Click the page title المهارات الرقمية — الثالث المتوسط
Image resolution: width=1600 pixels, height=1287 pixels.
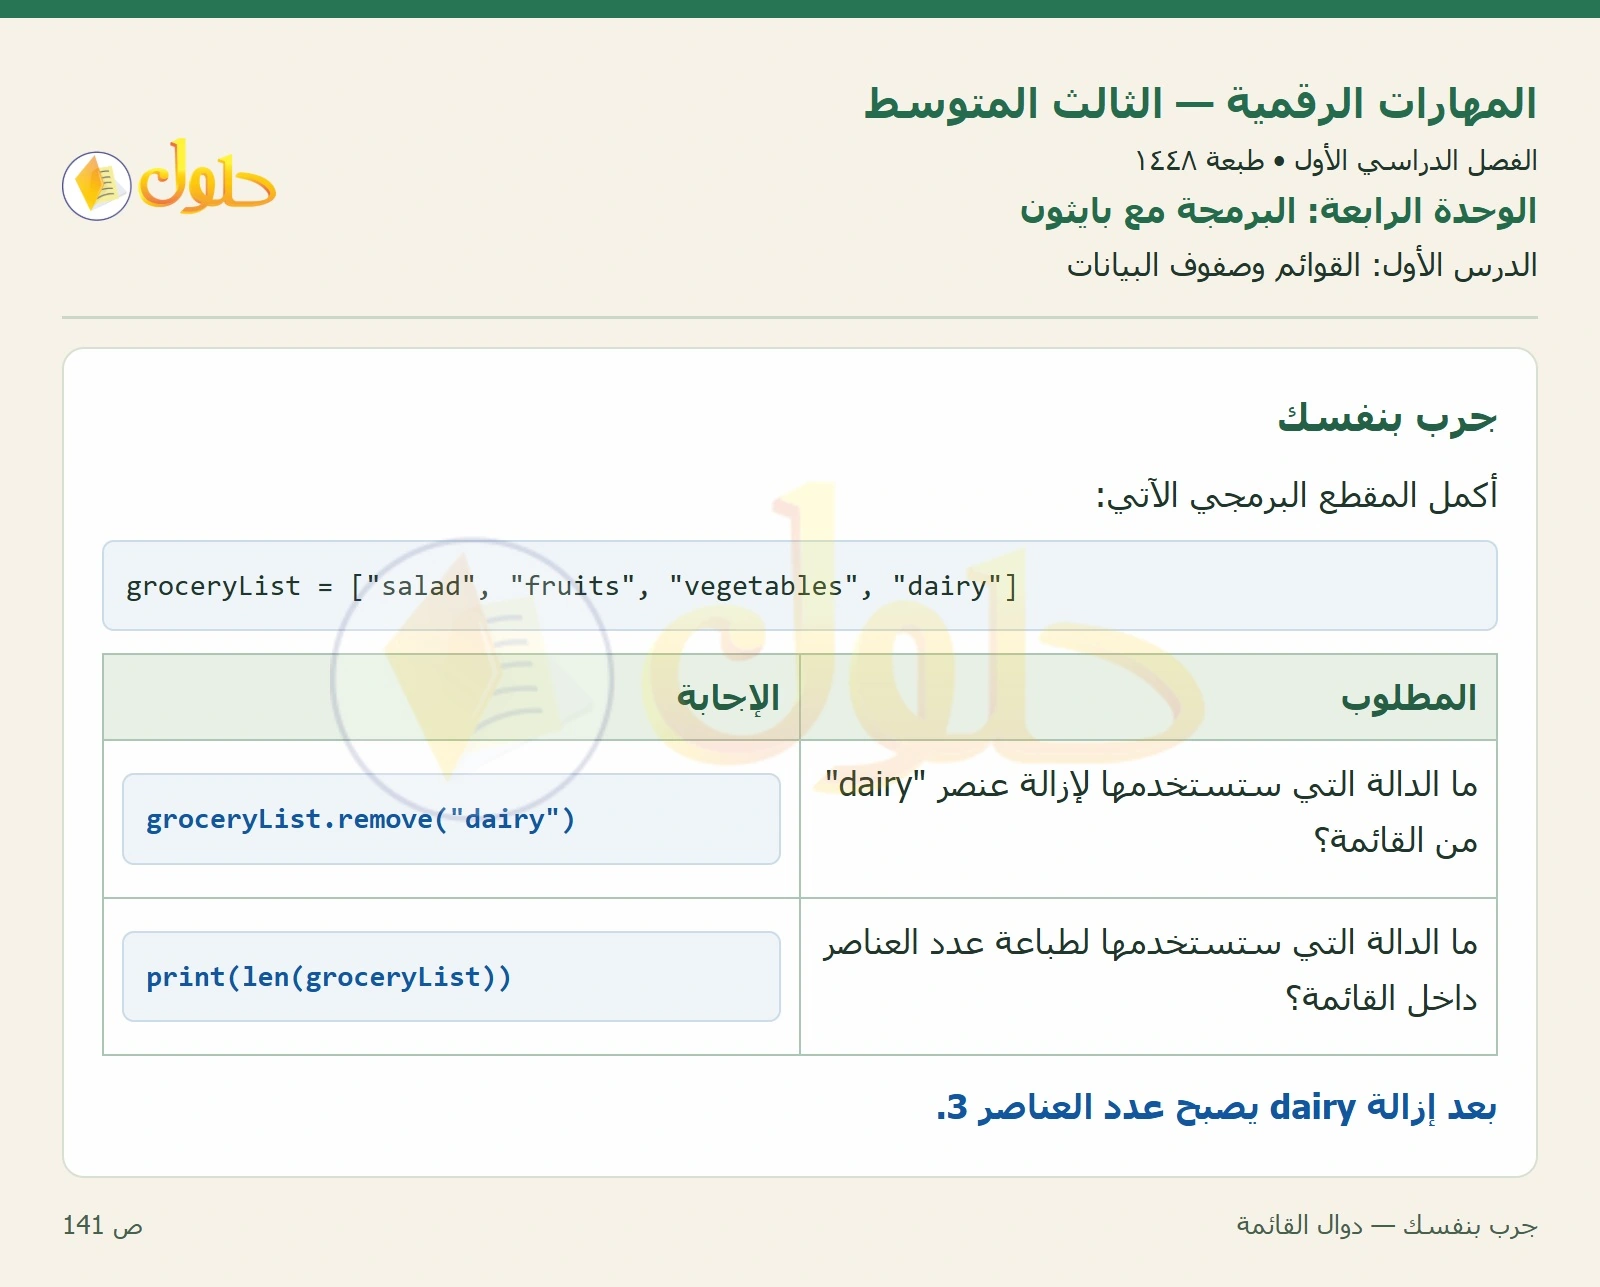[1200, 103]
